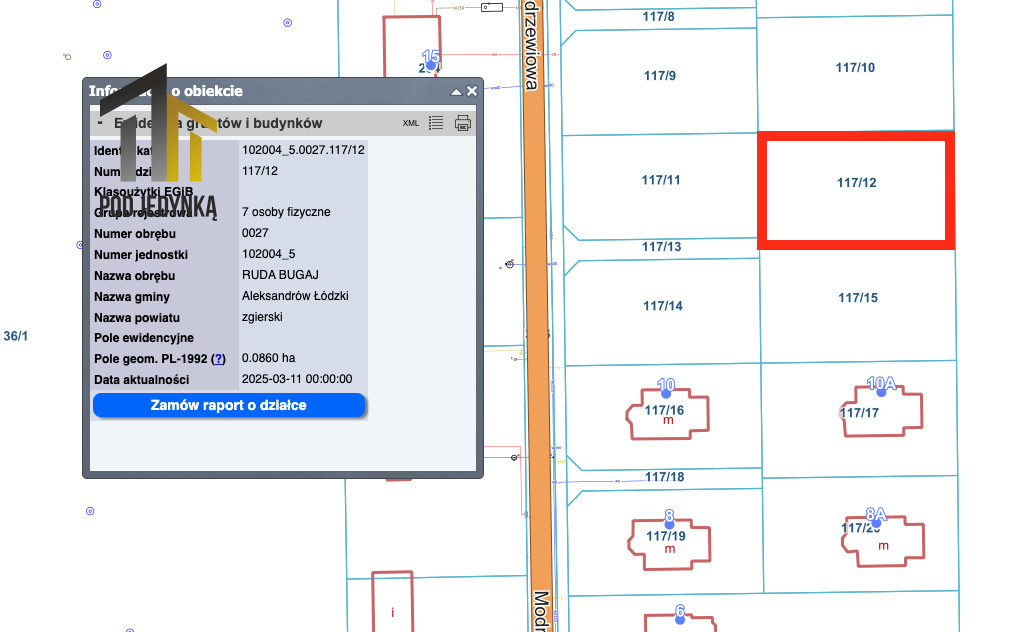Click the building on parcel 117/17
This screenshot has height=632, width=1009.
[x=882, y=411]
